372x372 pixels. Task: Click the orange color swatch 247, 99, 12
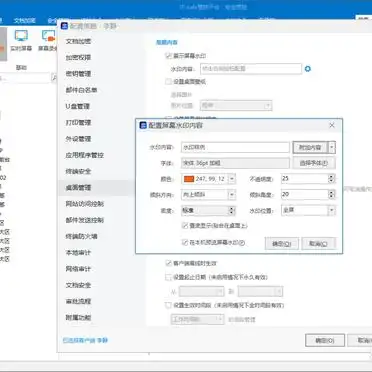(189, 179)
